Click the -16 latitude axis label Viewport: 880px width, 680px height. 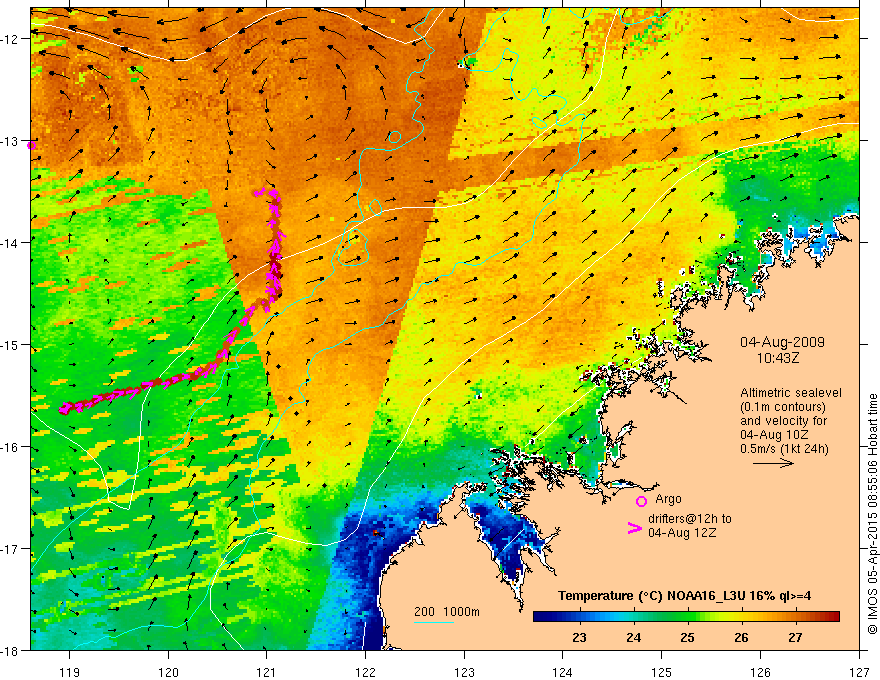coord(10,447)
